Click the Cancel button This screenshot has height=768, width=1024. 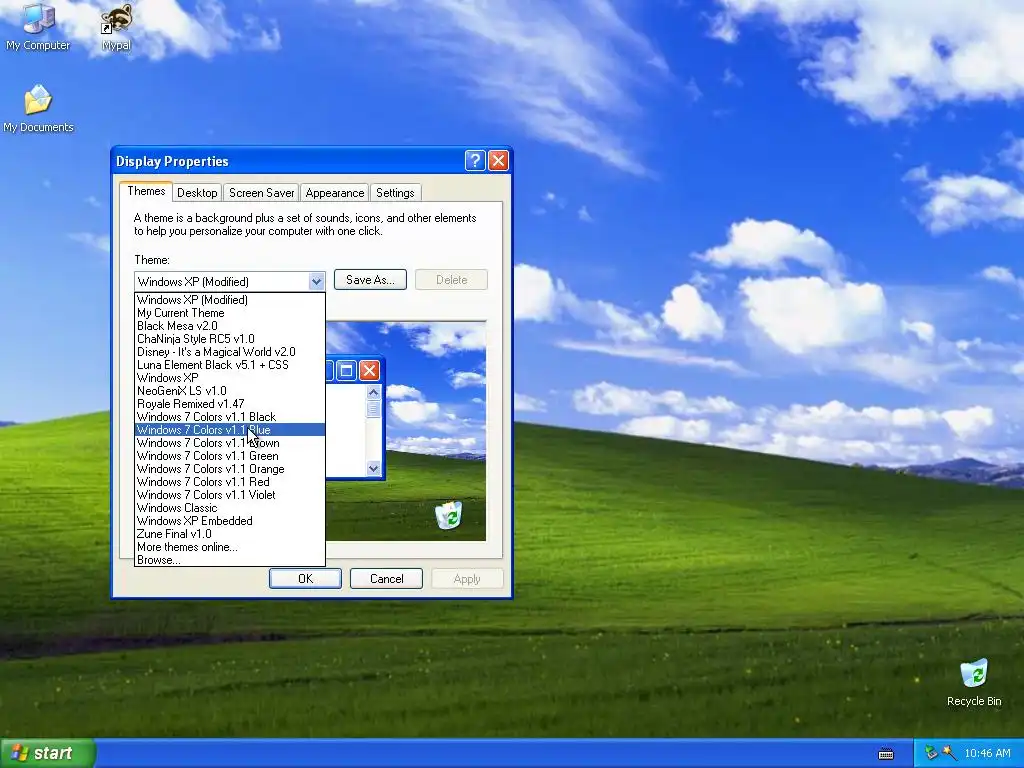pyautogui.click(x=387, y=579)
